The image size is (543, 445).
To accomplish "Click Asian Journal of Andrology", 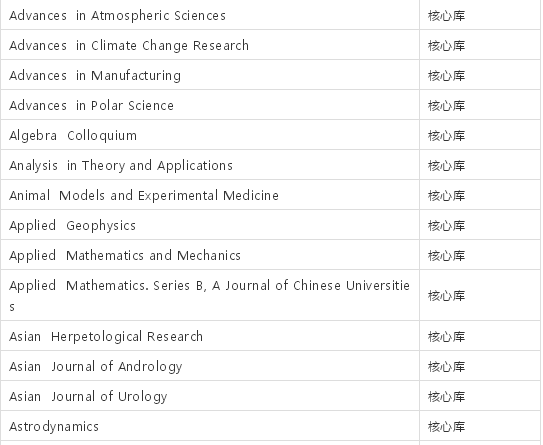I will [x=96, y=367].
